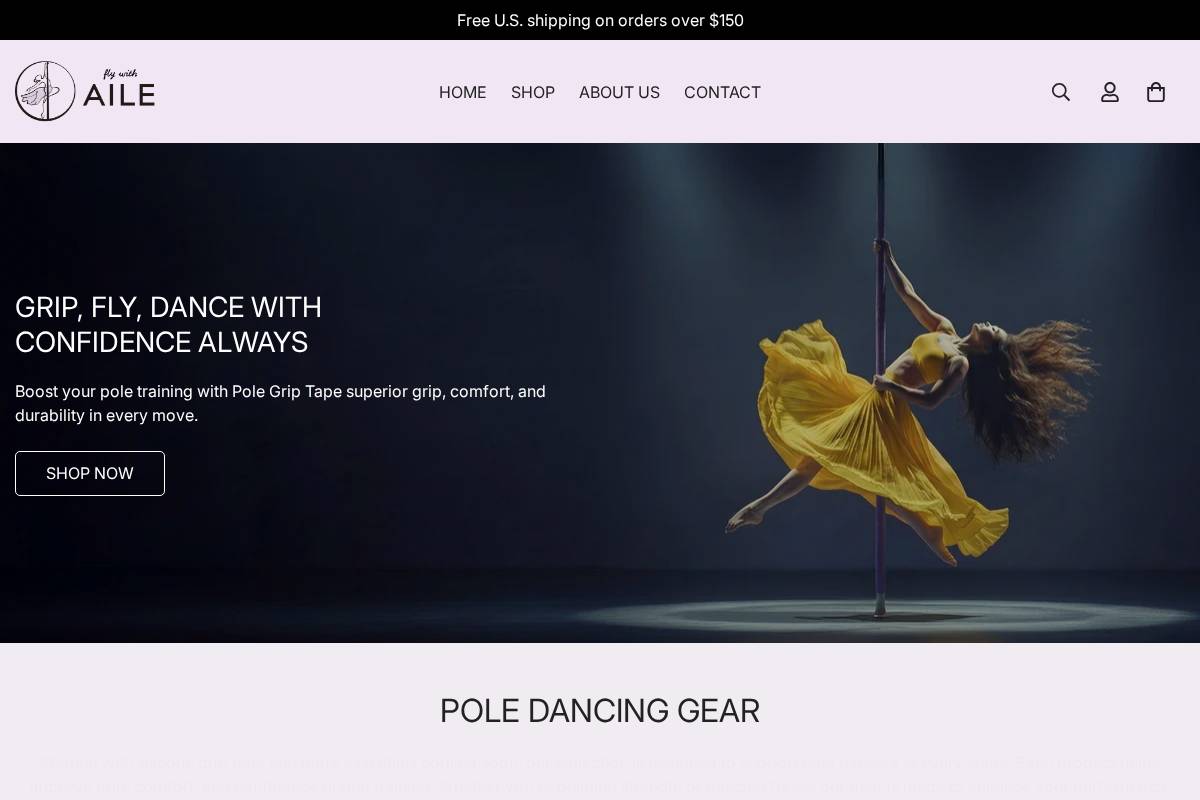This screenshot has width=1200, height=800.
Task: Click the 'GRIP, FLY, DANCE' hero heading
Action: coord(168,325)
